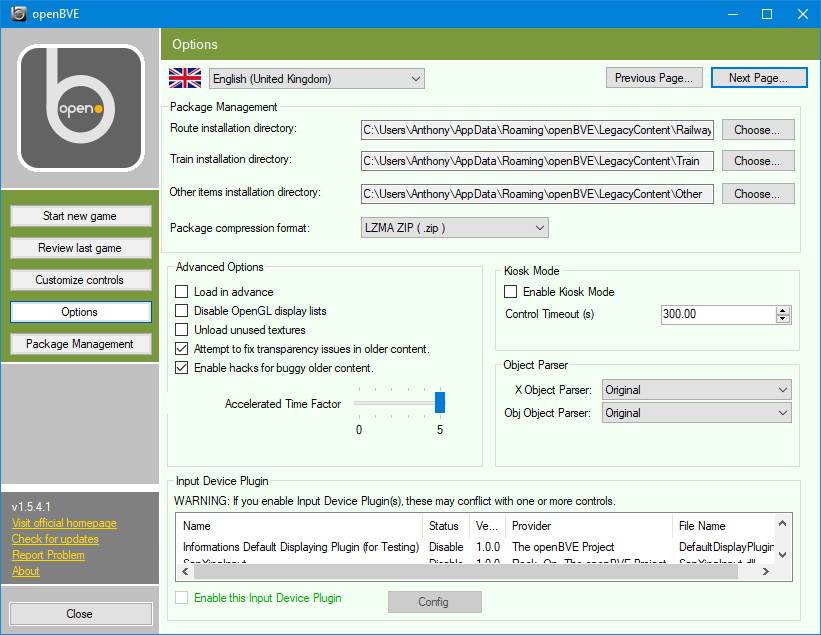
Task: Choose the Train installation directory
Action: [x=758, y=161]
